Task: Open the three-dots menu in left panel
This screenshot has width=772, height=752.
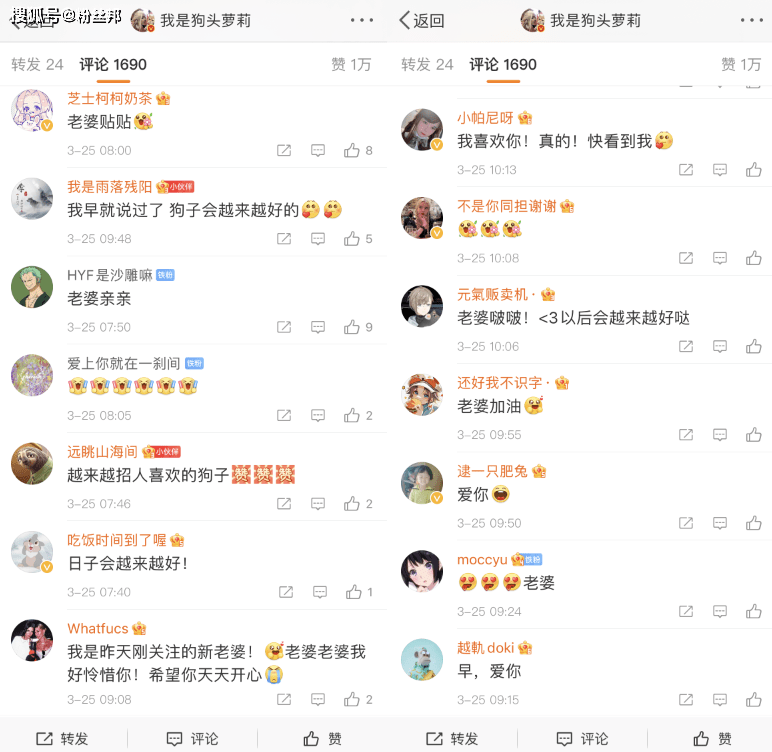Action: [x=362, y=20]
